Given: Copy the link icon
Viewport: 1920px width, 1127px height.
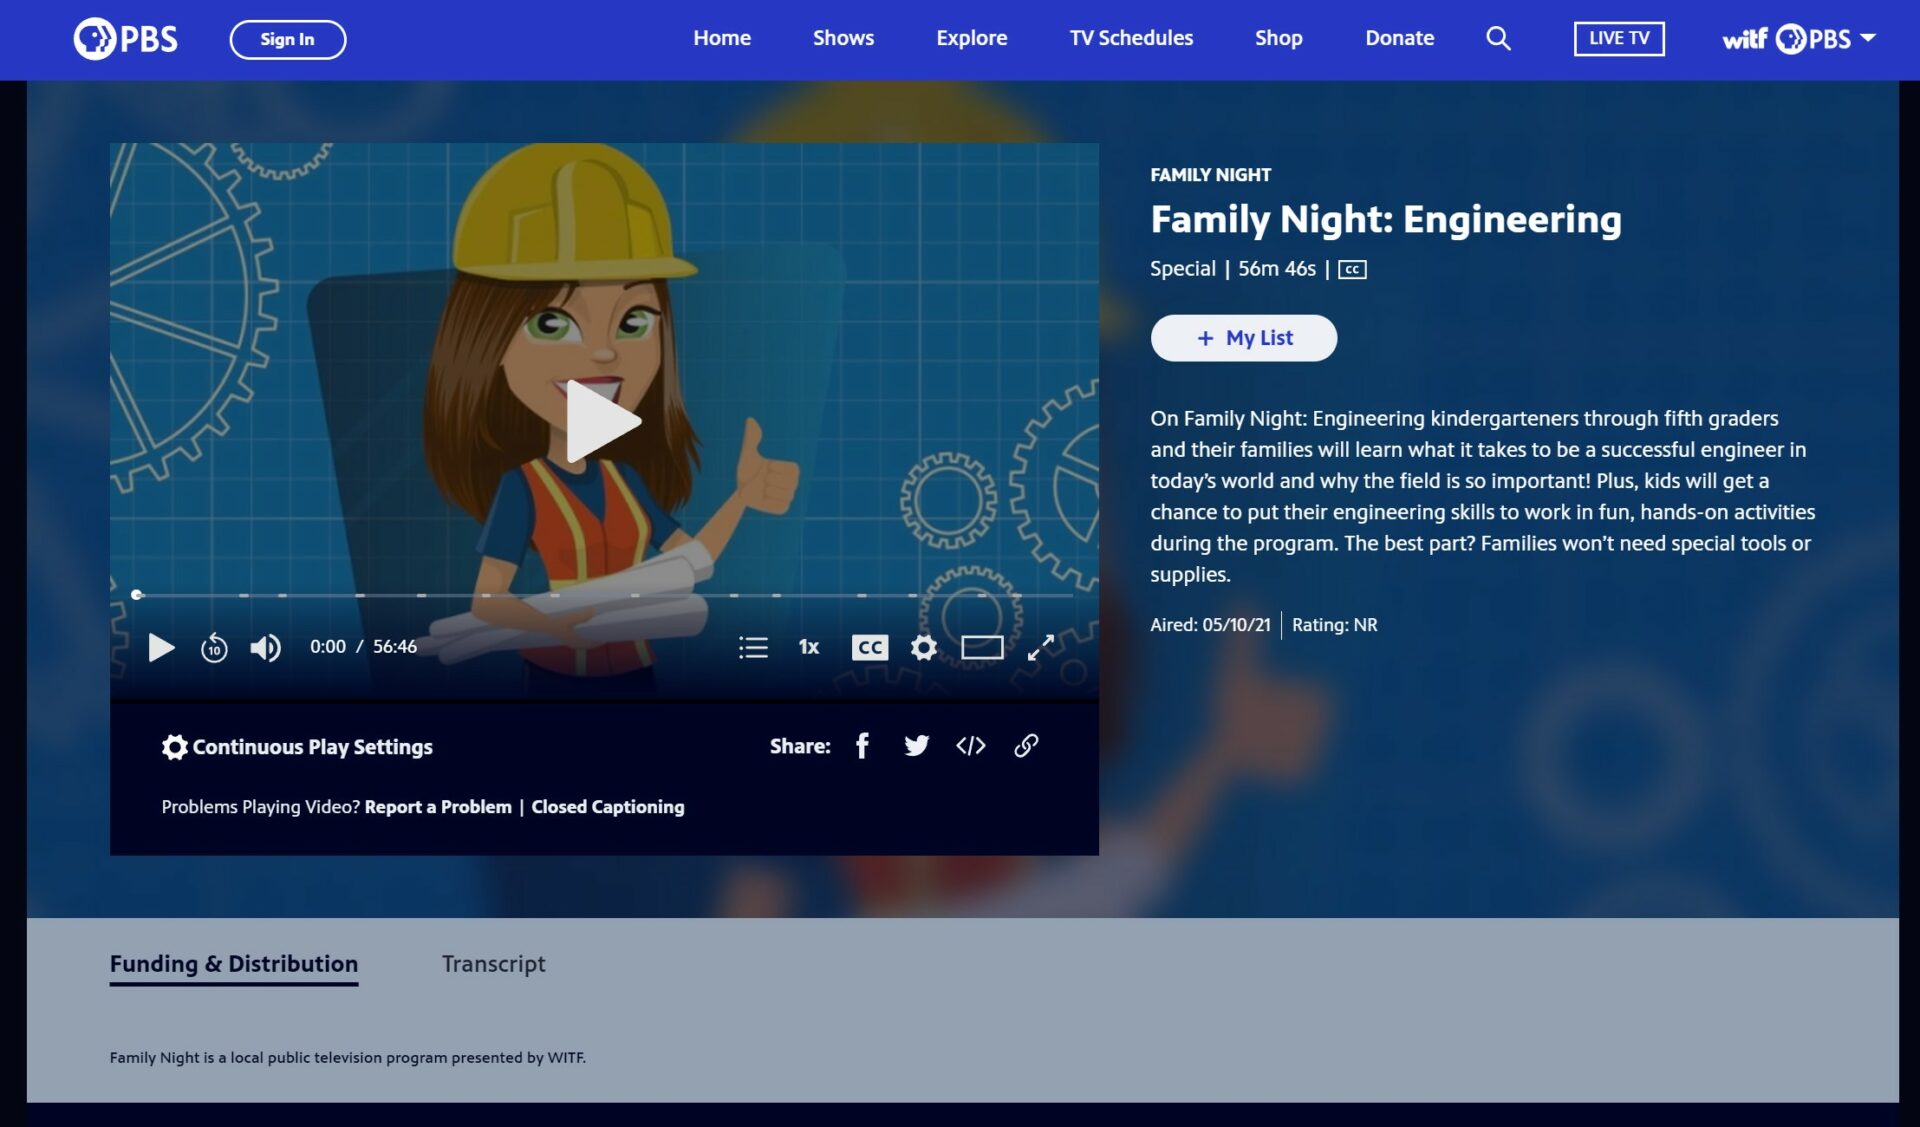Looking at the screenshot, I should [x=1026, y=746].
